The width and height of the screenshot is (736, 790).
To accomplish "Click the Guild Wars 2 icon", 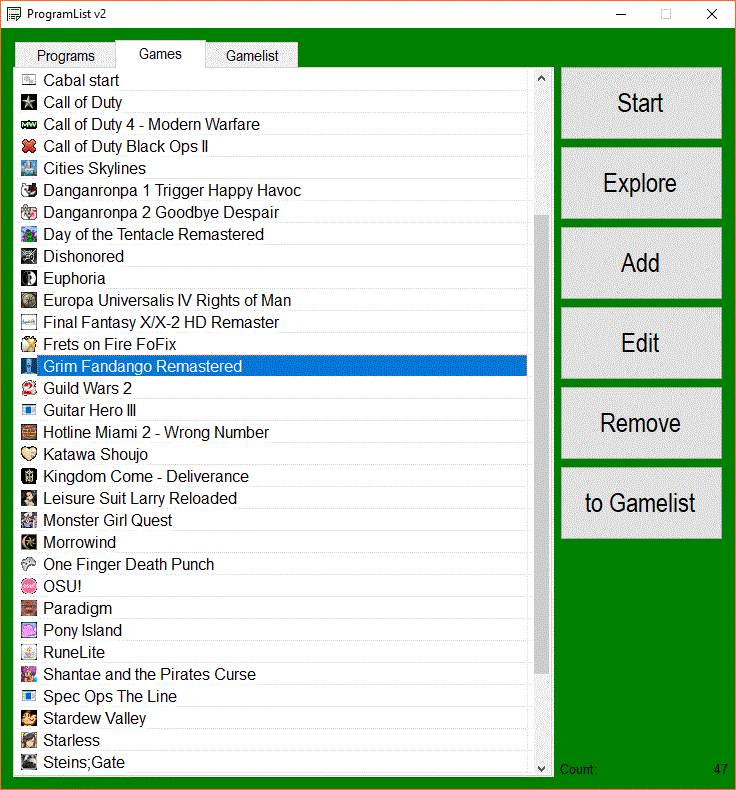I will tap(29, 388).
